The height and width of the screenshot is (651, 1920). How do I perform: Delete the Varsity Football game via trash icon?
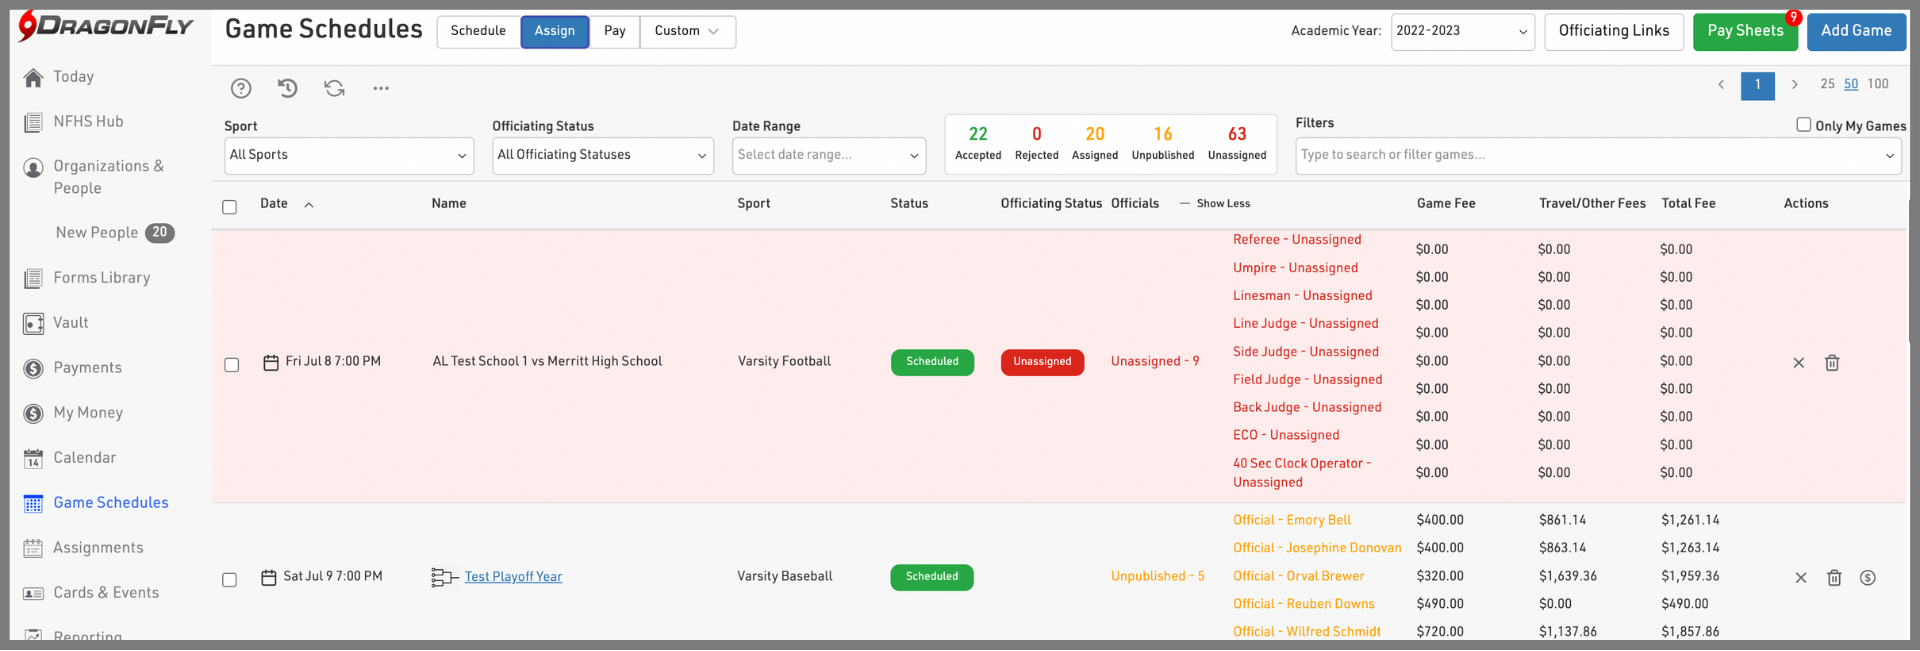pos(1832,363)
